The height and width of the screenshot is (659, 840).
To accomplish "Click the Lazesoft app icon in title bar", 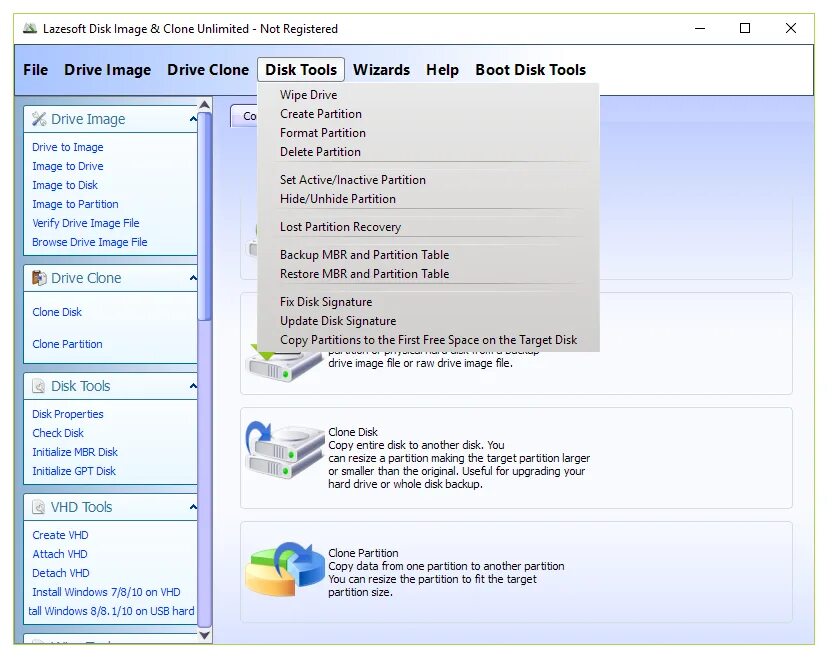I will [x=30, y=28].
